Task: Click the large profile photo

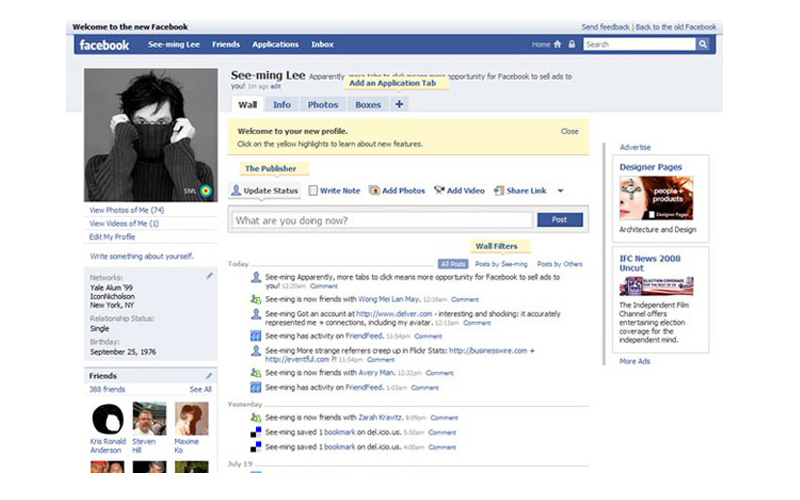Action: coord(151,135)
